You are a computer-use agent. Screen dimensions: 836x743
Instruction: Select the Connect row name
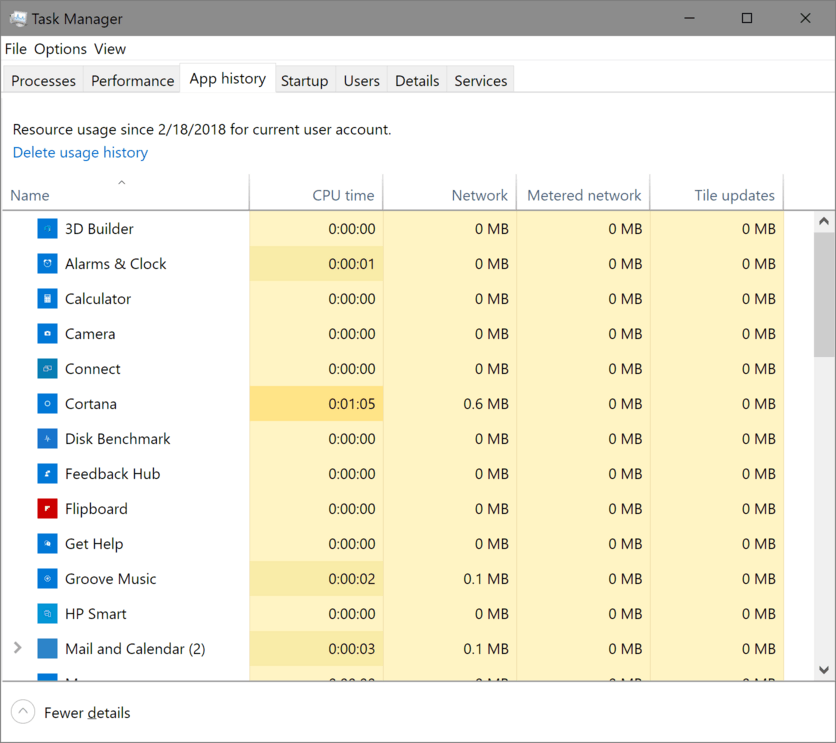tap(93, 369)
